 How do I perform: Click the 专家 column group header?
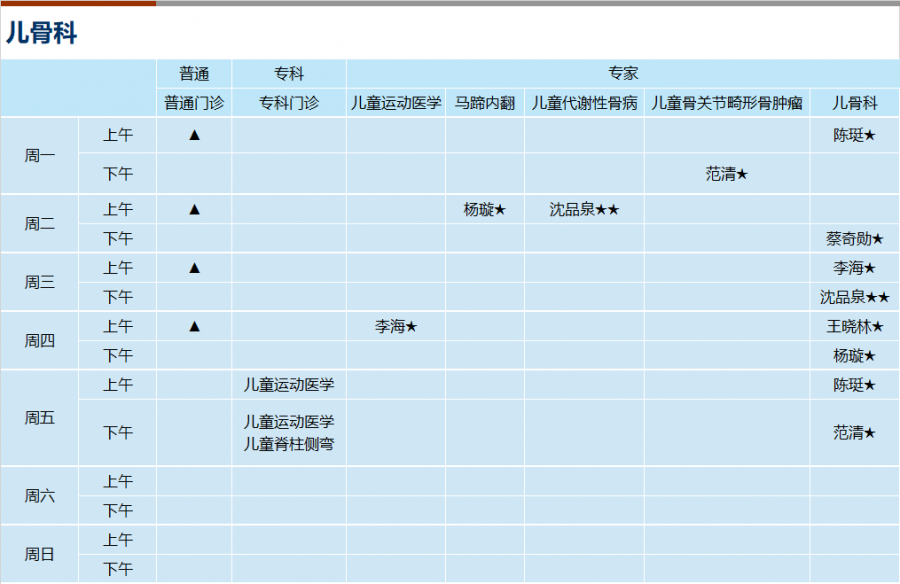coord(623,74)
